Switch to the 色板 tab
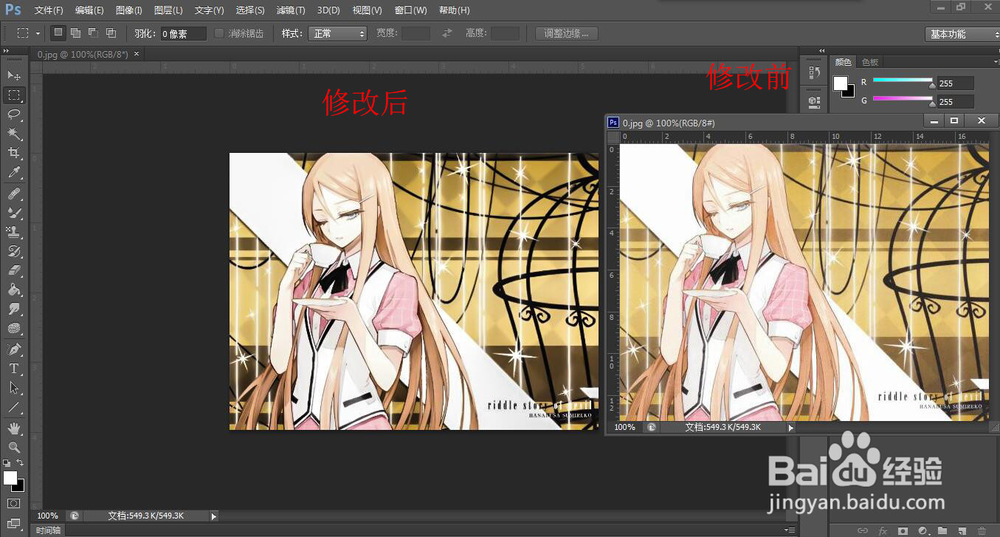 [870, 62]
